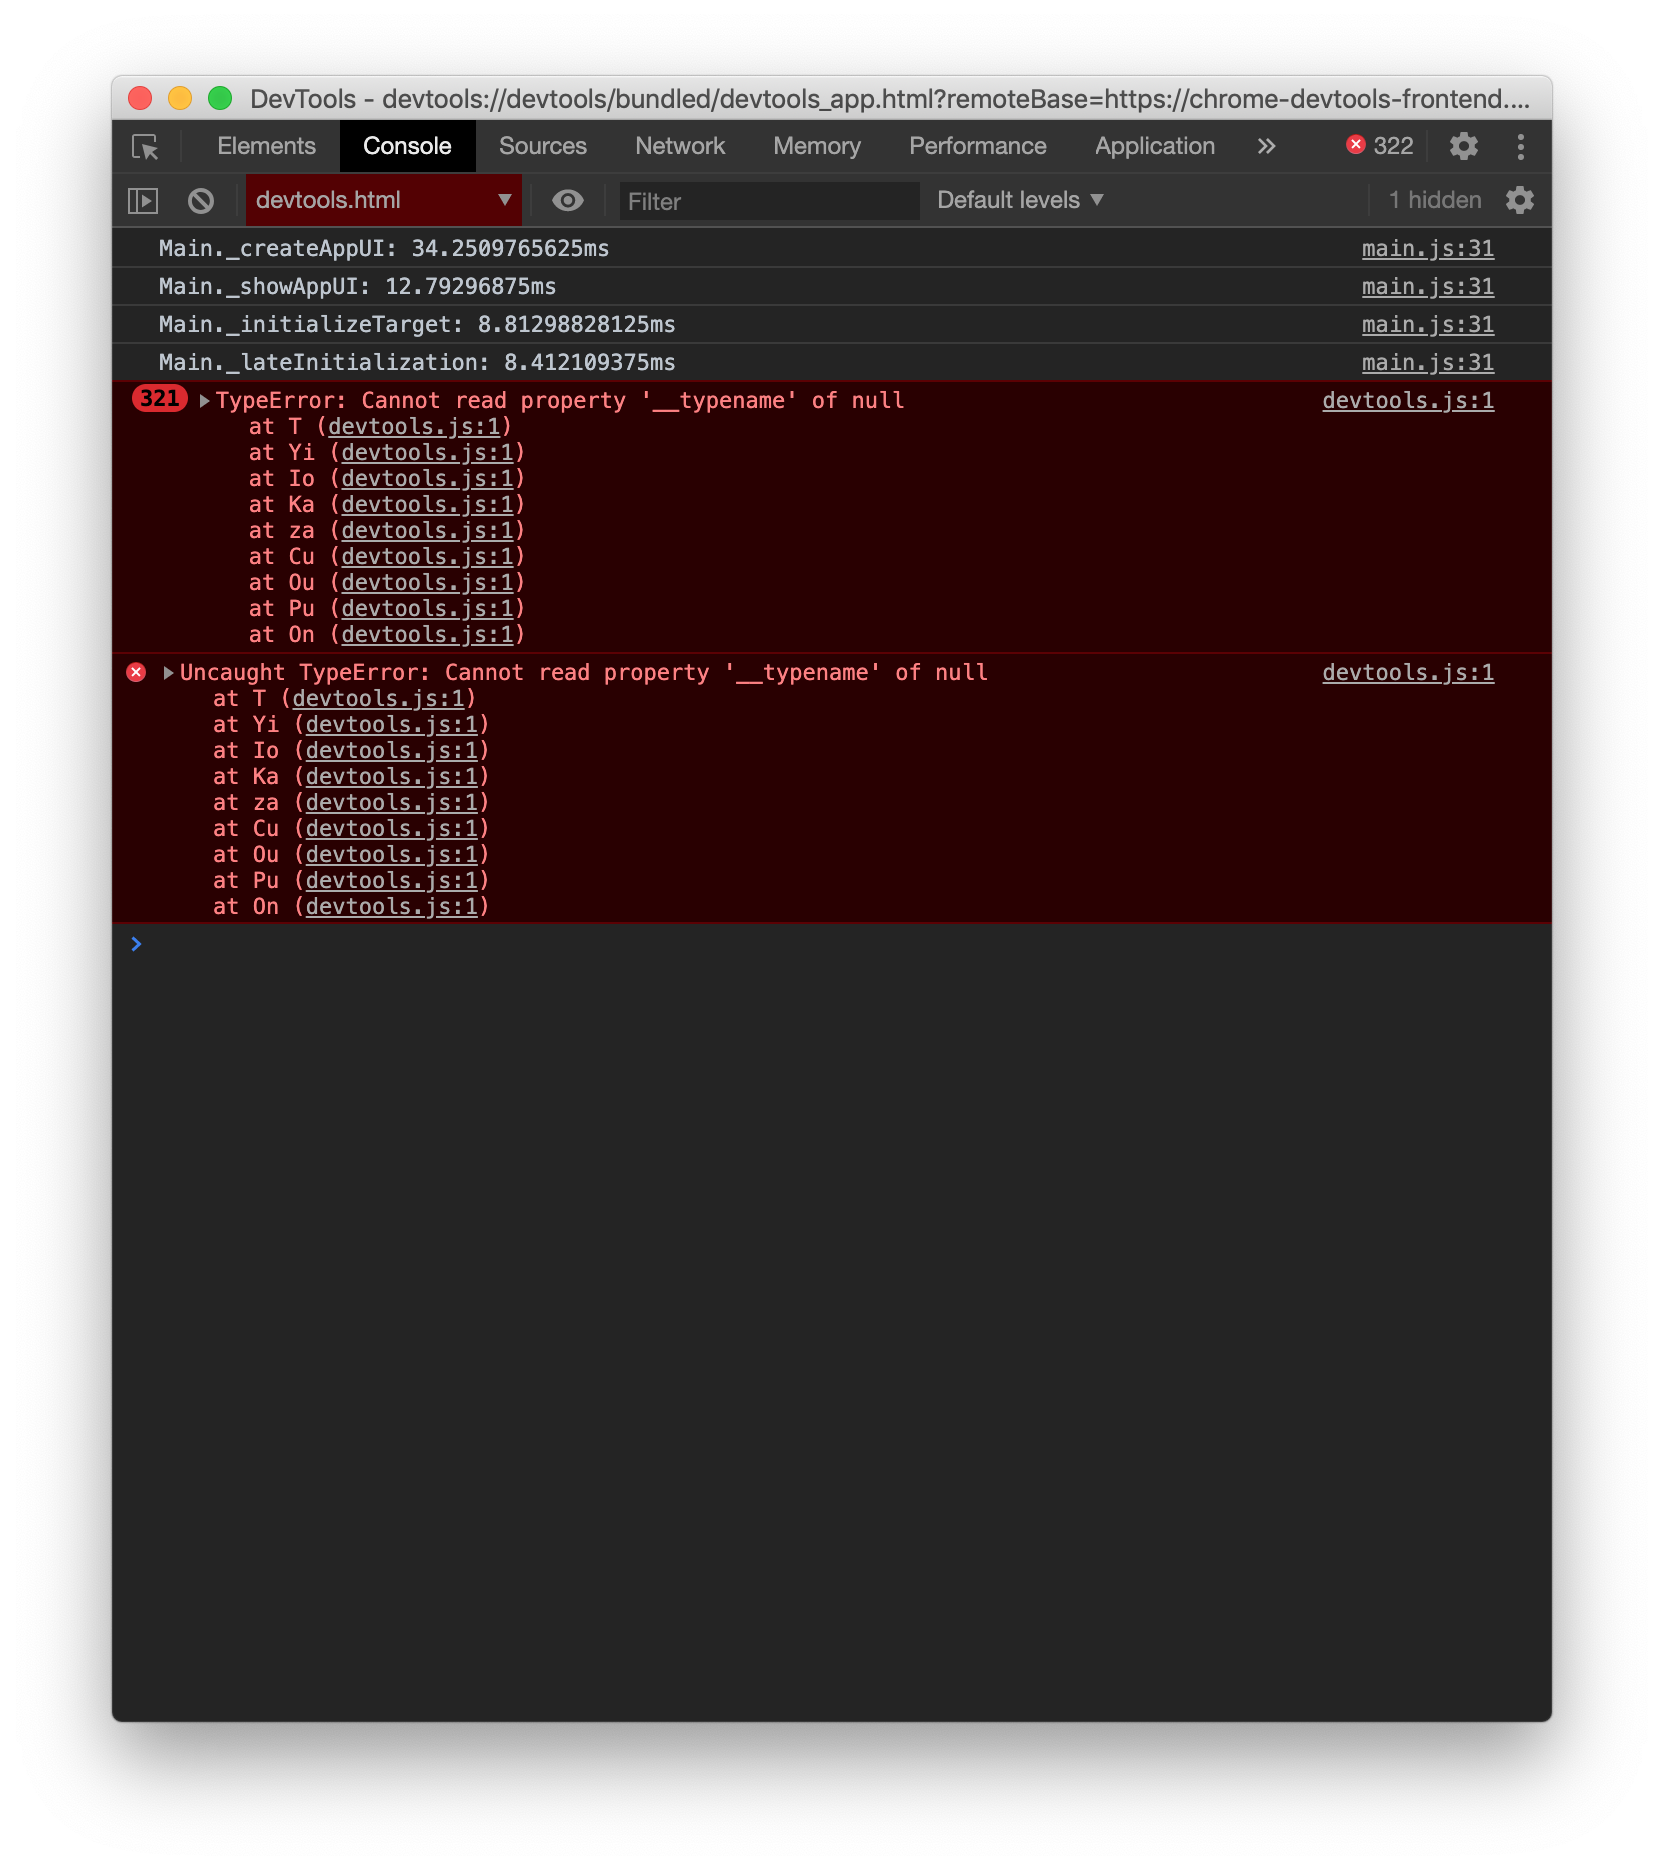
Task: Clear console with the ban icon
Action: [x=201, y=201]
